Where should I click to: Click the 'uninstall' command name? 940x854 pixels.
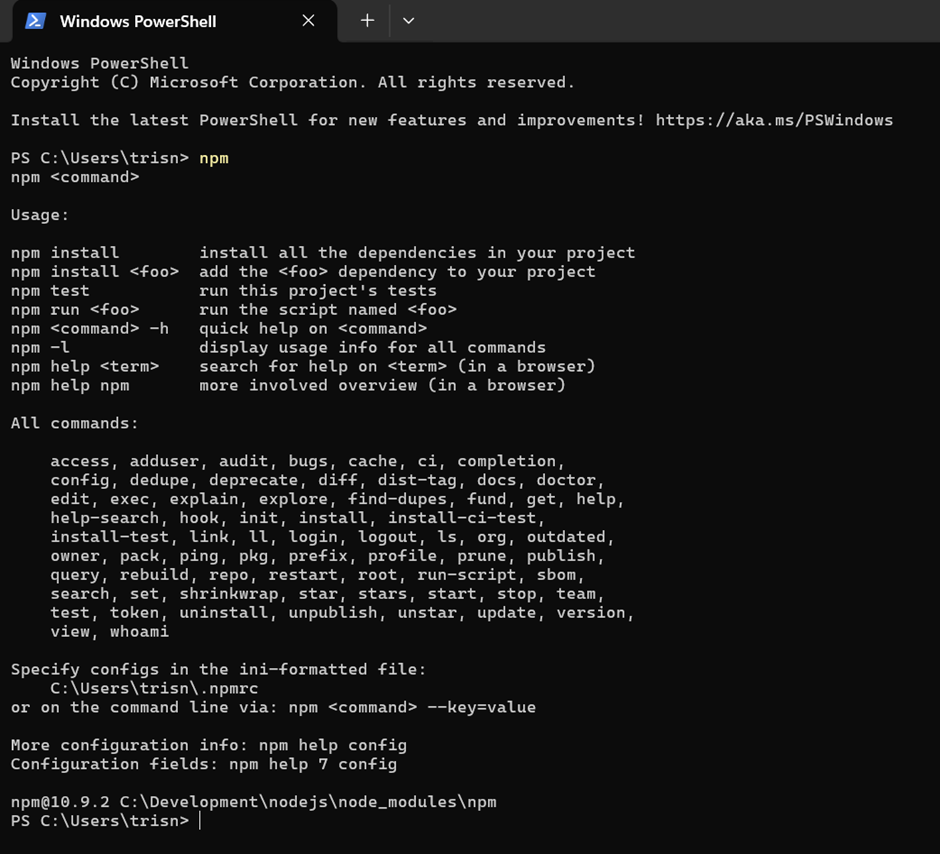(x=224, y=612)
